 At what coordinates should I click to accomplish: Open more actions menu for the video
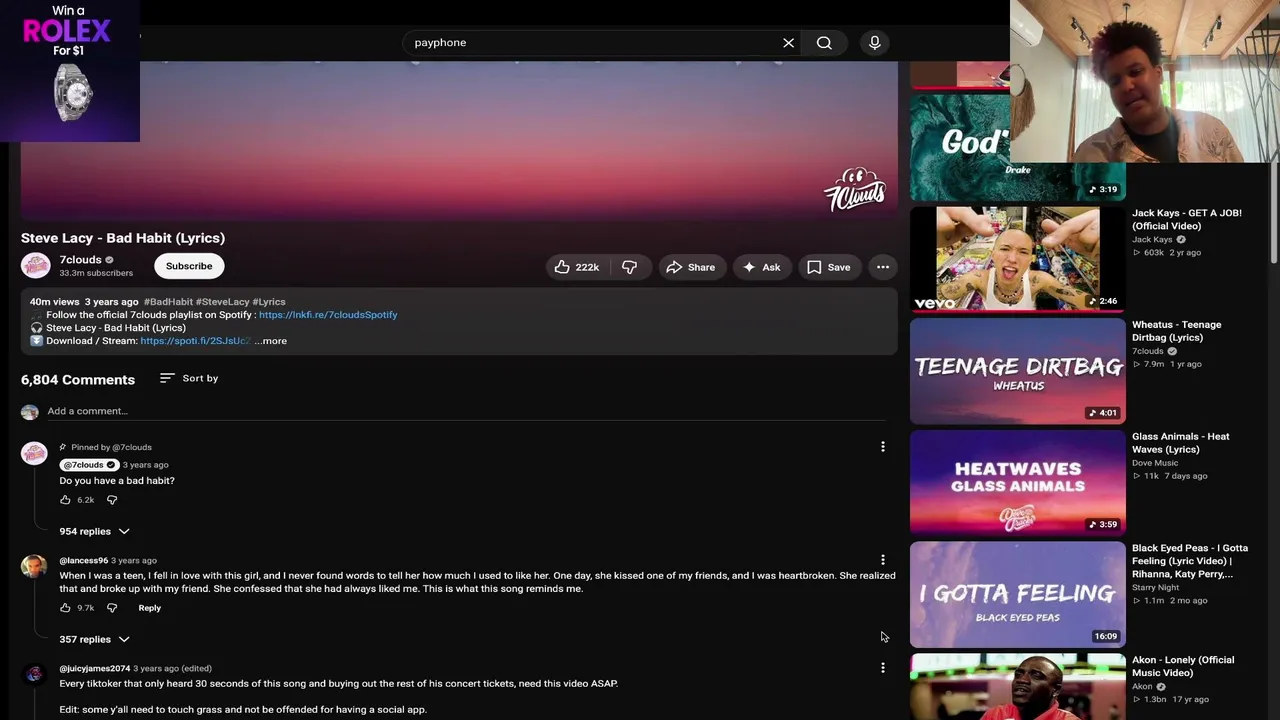[883, 267]
